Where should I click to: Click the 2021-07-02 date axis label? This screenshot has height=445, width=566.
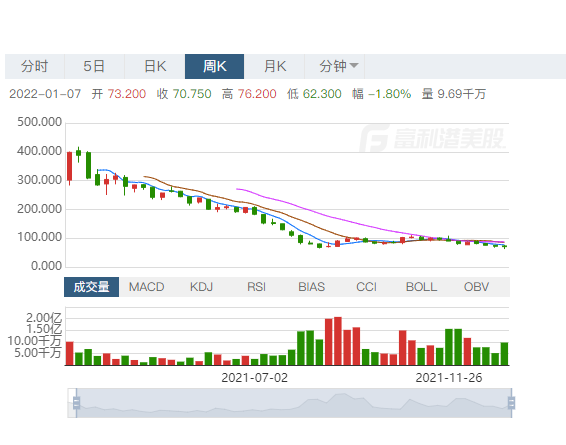[254, 378]
